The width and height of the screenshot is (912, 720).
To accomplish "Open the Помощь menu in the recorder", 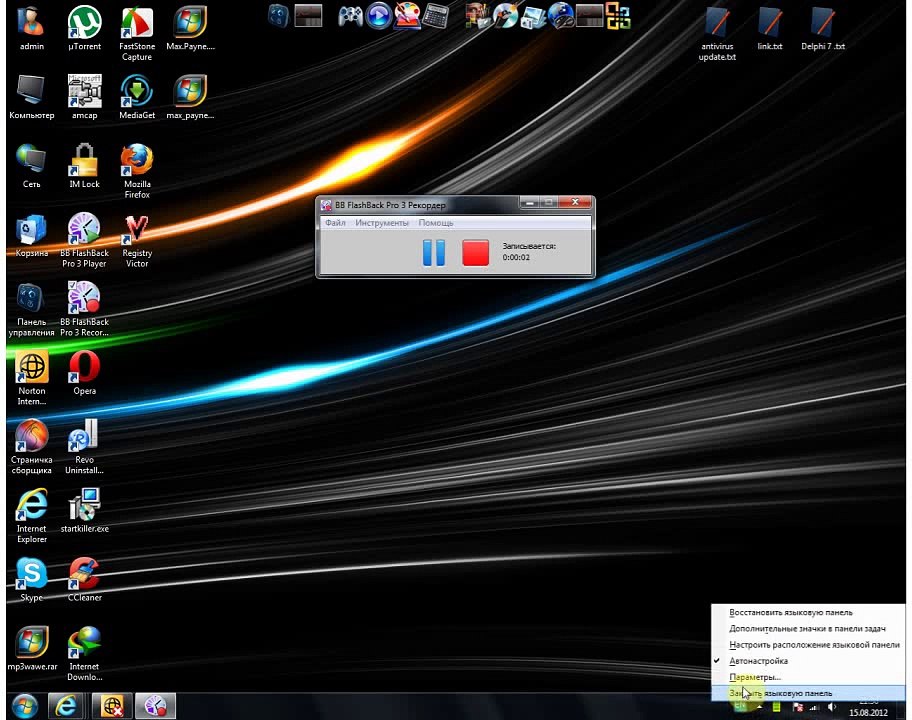I will tap(436, 223).
